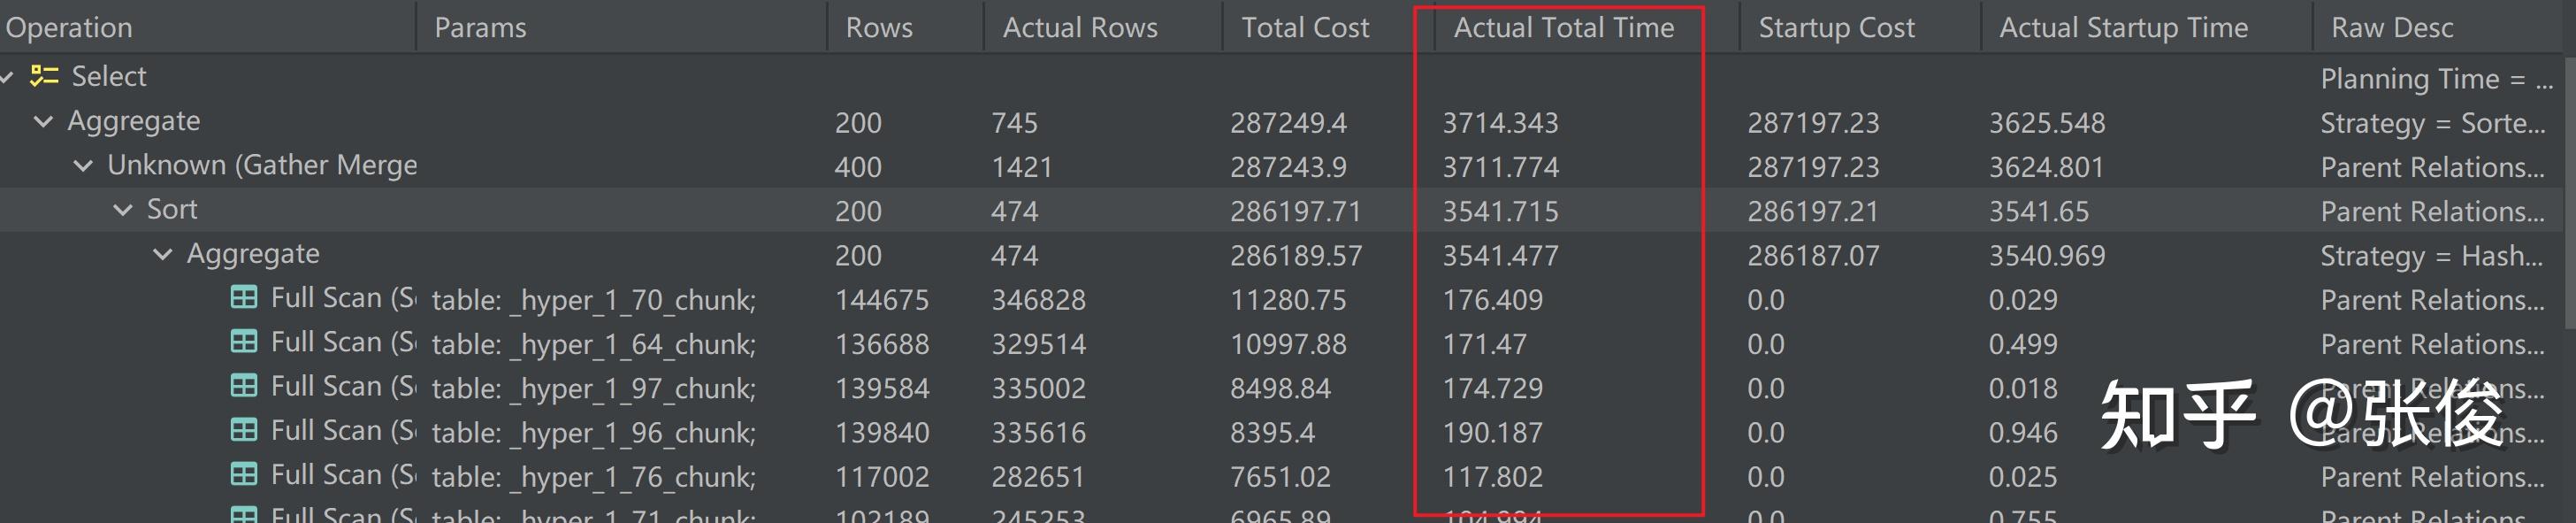Click actual rows value 745
The image size is (2576, 523).
point(1014,123)
